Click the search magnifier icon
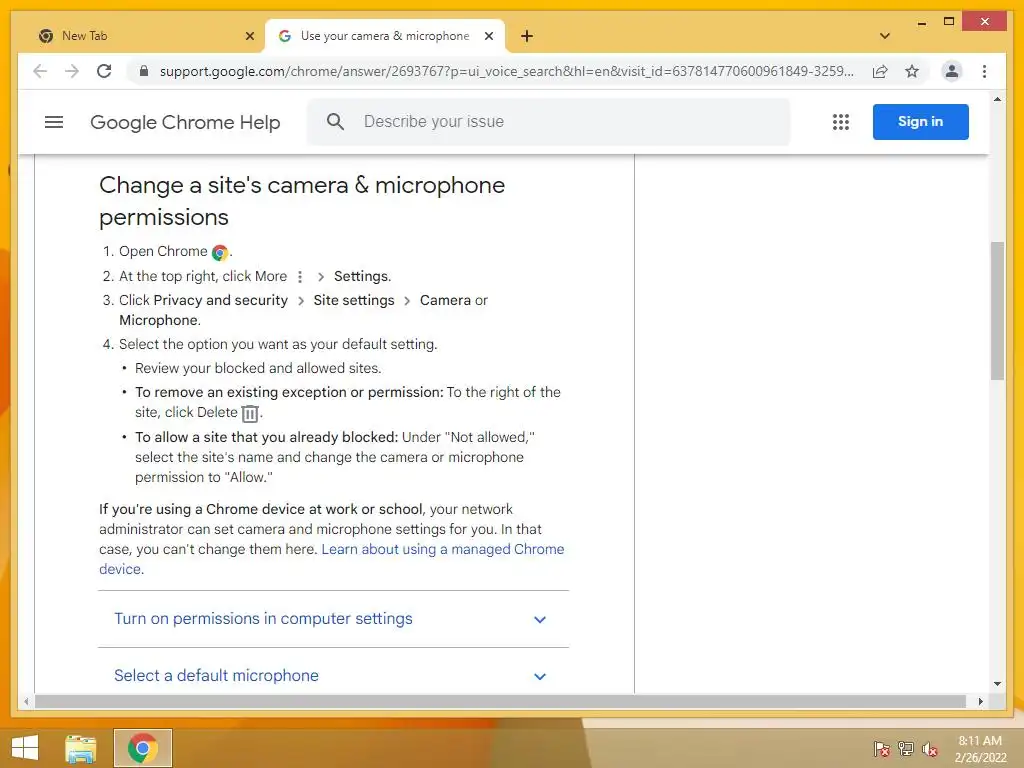The width and height of the screenshot is (1024, 768). [x=335, y=121]
